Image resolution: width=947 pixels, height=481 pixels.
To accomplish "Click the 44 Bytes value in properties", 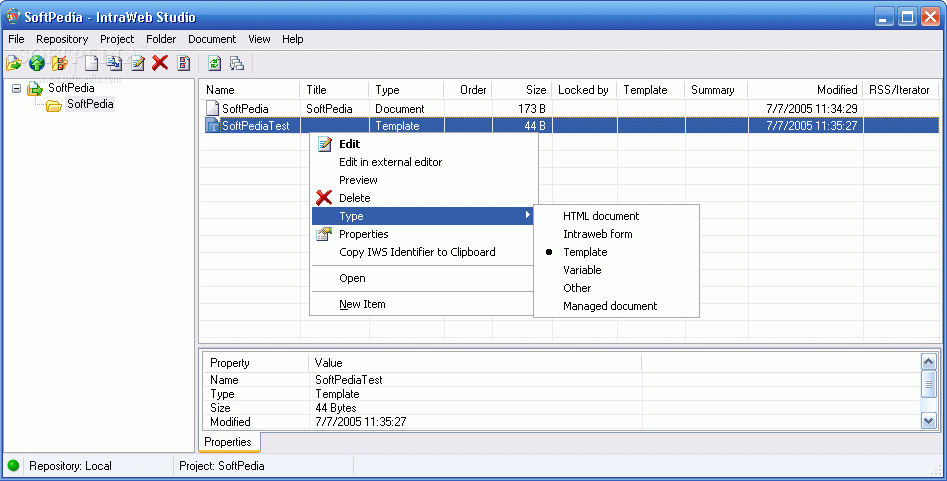I will (336, 408).
